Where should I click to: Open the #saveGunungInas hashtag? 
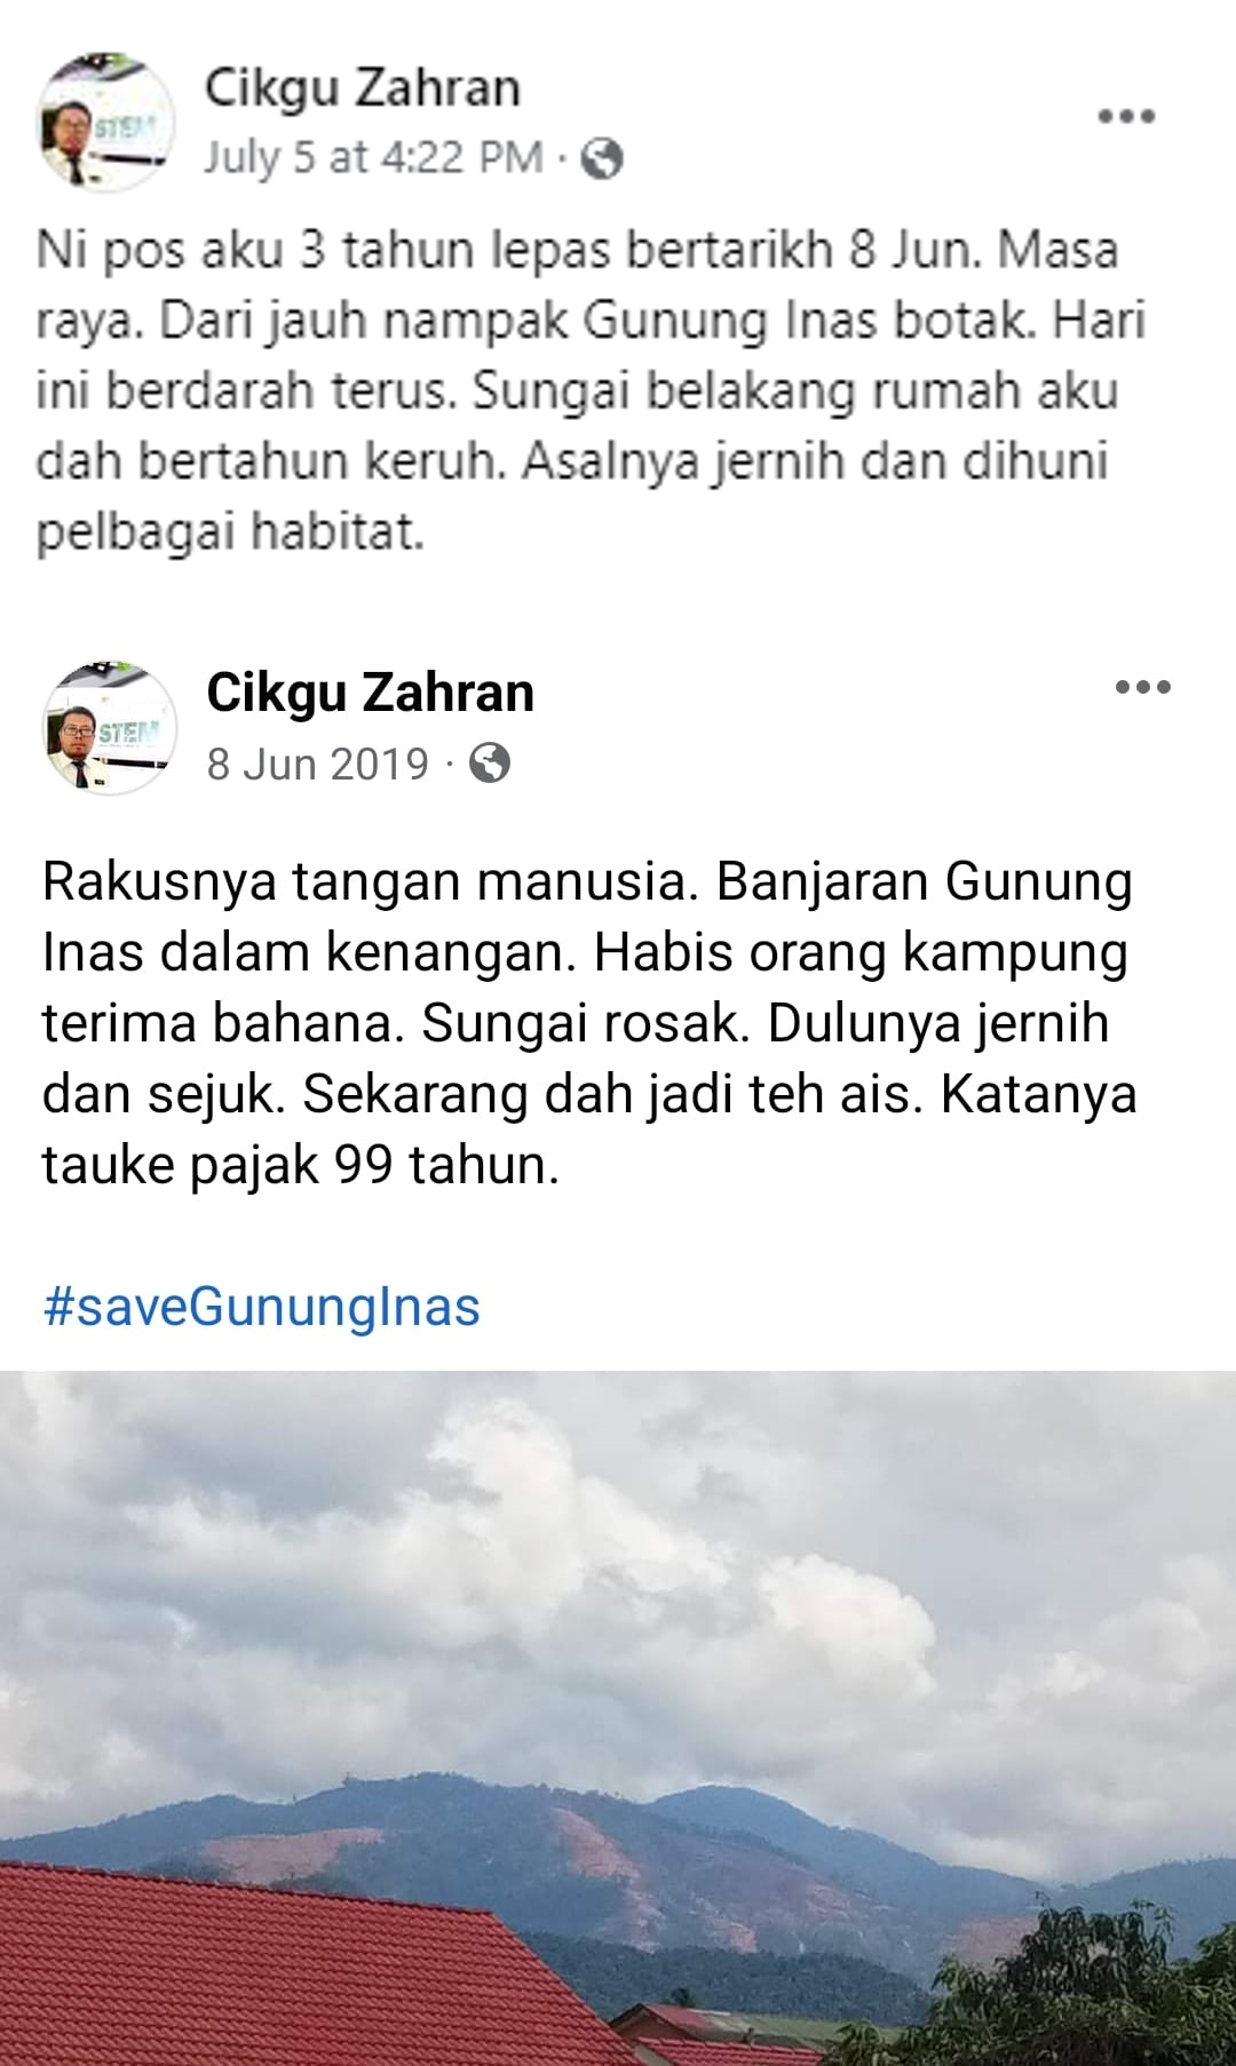262,1306
